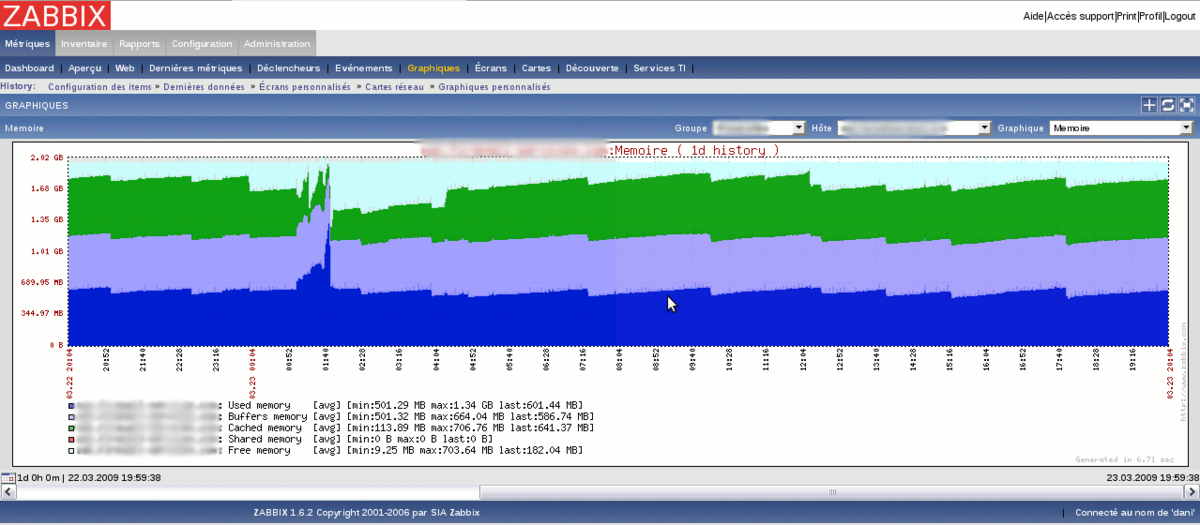Toggle fullscreen mode icon
1200x525 pixels.
click(1187, 105)
